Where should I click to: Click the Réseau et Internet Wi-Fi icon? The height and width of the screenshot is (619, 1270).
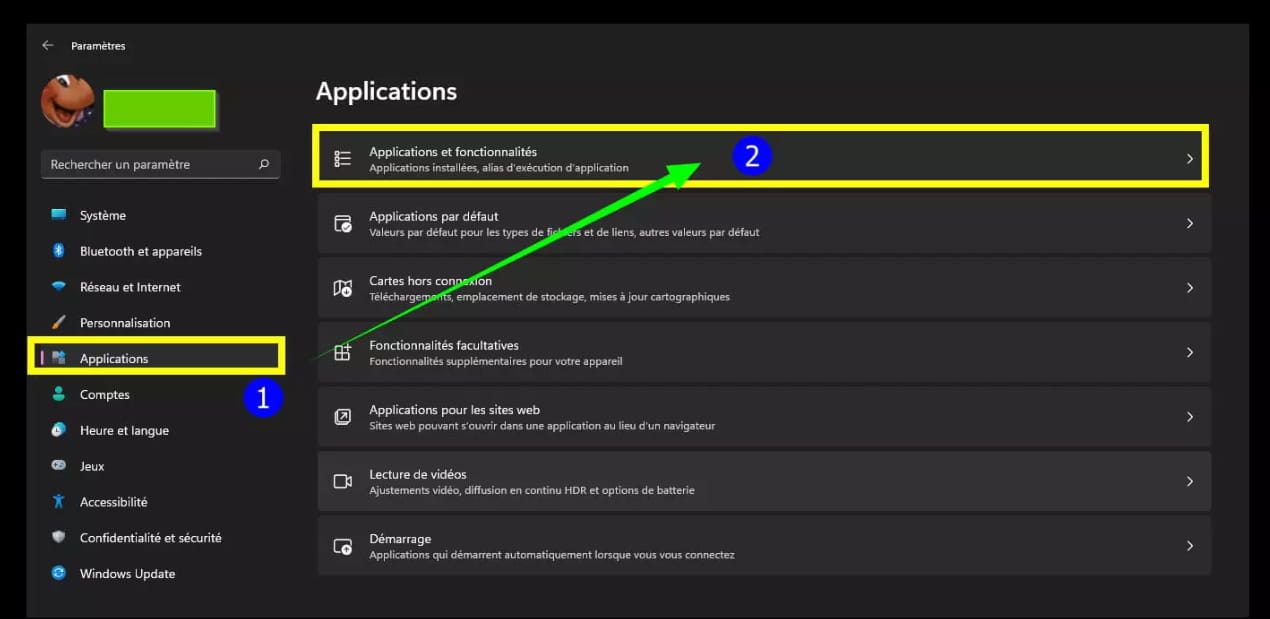pyautogui.click(x=59, y=287)
